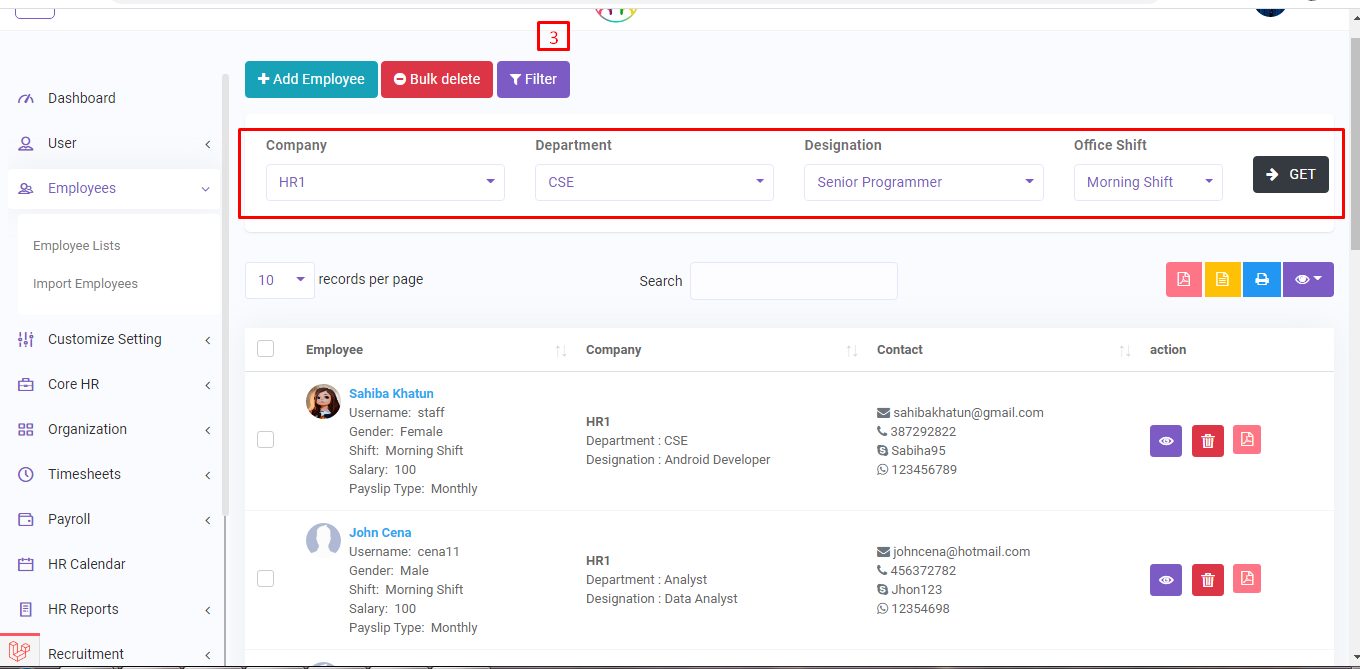
Task: Download John Cena's PDF record icon
Action: [1246, 579]
